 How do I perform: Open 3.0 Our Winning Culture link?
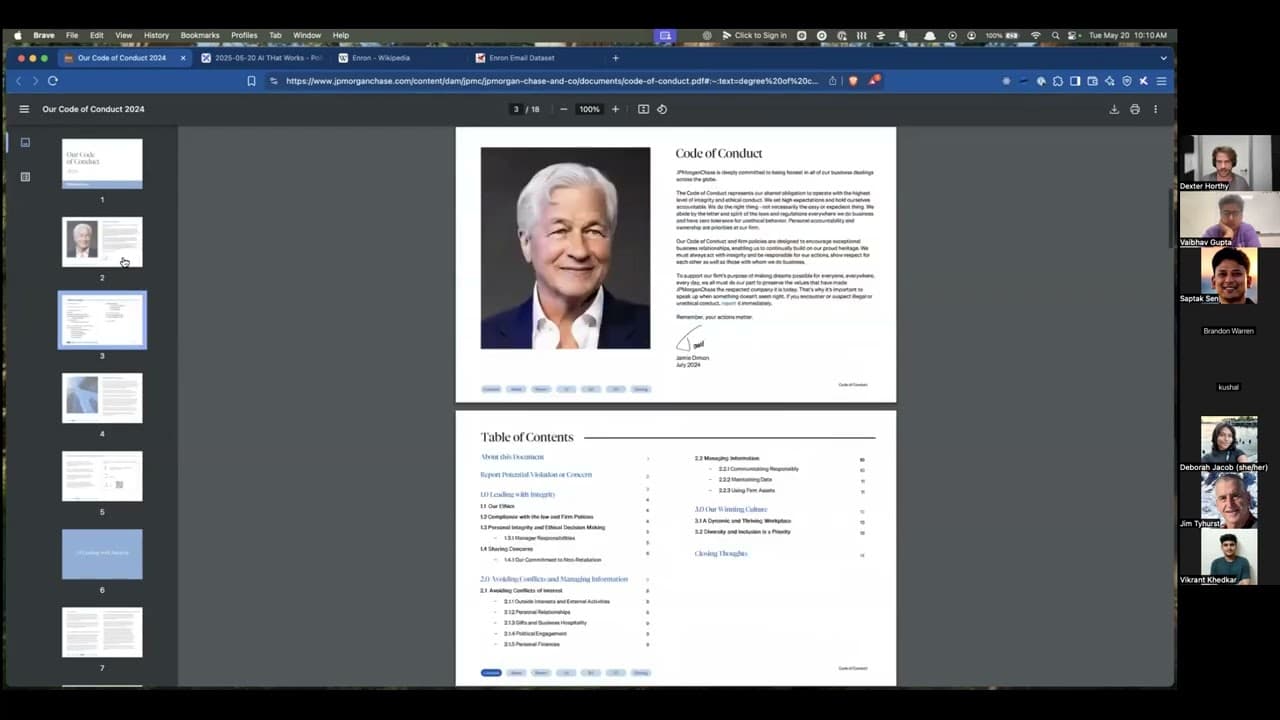[731, 509]
